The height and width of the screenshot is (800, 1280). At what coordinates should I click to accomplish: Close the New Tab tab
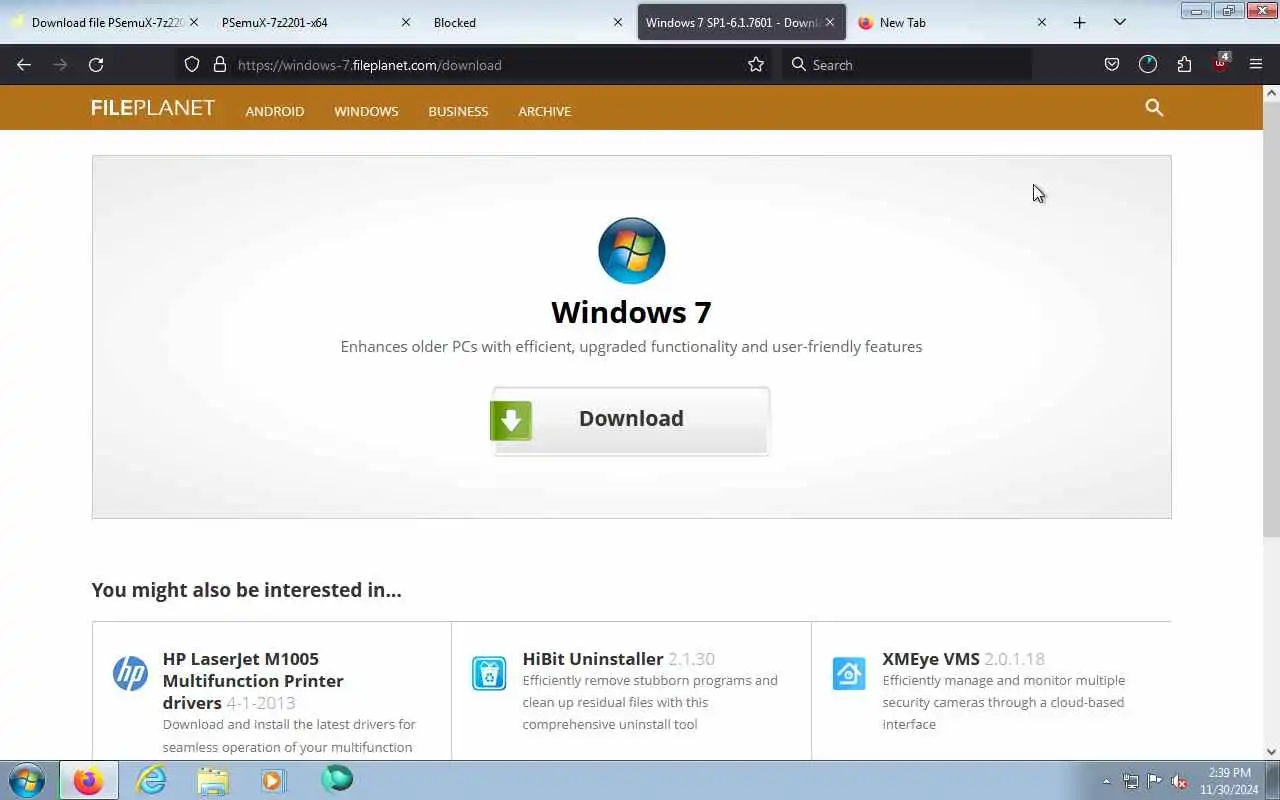pos(1042,22)
